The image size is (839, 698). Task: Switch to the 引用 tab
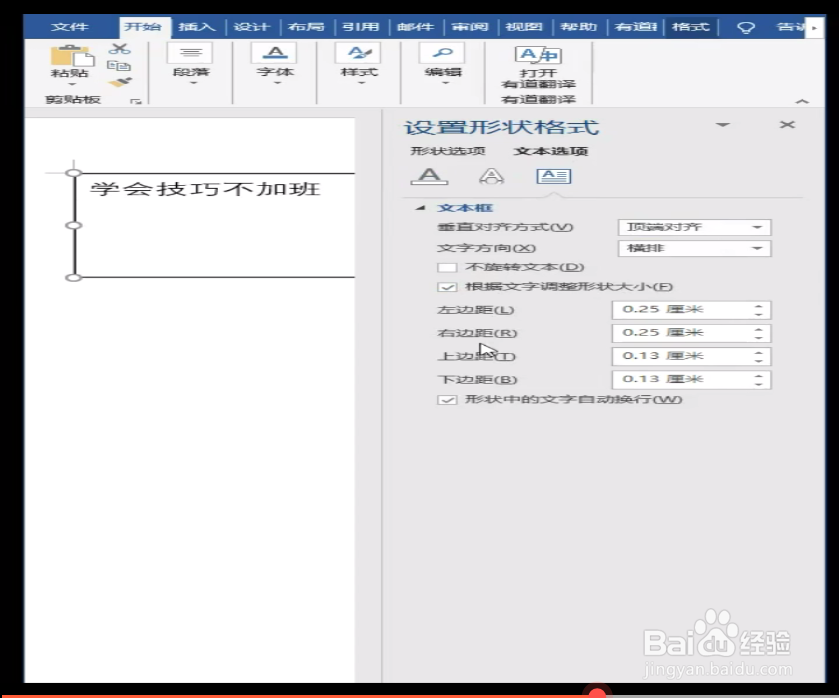pos(361,27)
